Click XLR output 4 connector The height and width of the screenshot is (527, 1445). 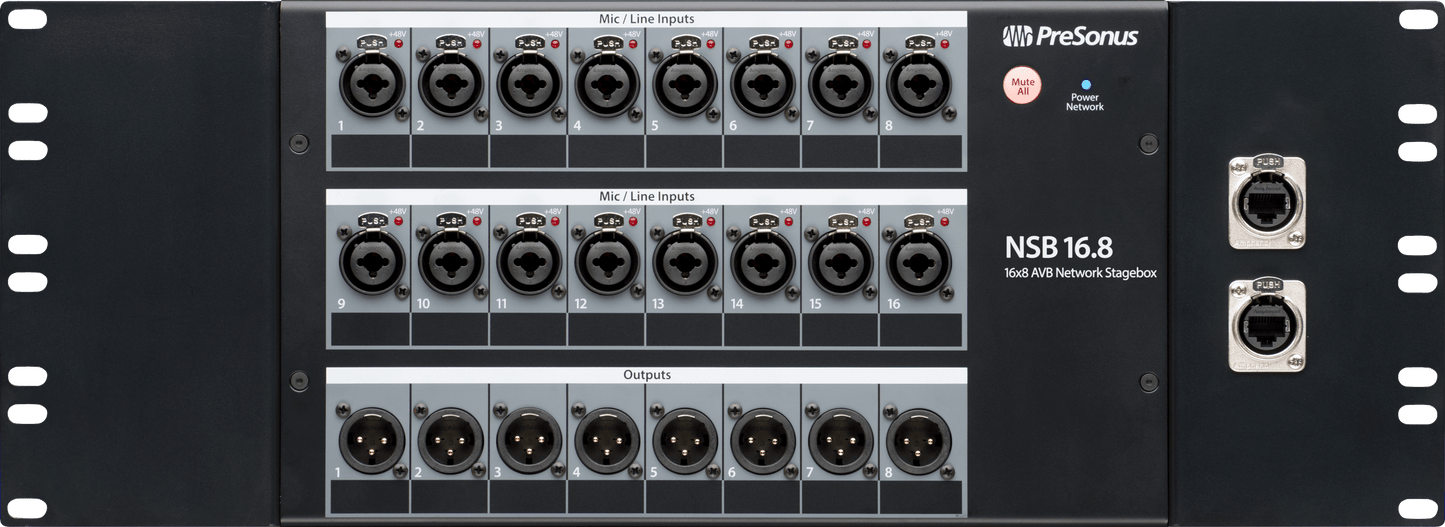pyautogui.click(x=606, y=440)
